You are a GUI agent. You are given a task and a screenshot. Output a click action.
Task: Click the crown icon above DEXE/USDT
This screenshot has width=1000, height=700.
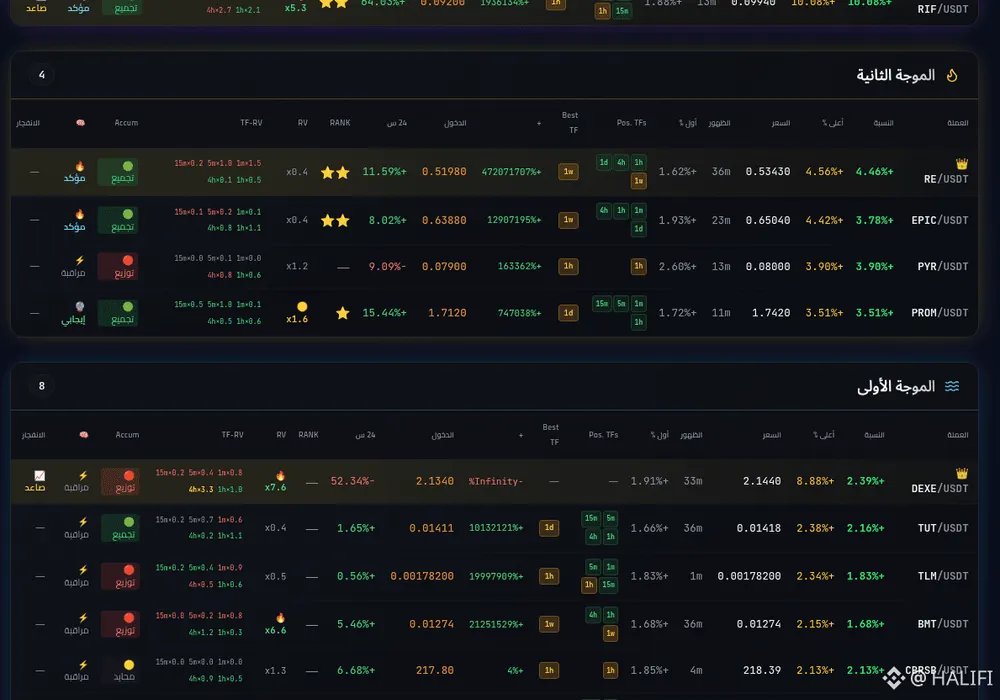pos(962,473)
